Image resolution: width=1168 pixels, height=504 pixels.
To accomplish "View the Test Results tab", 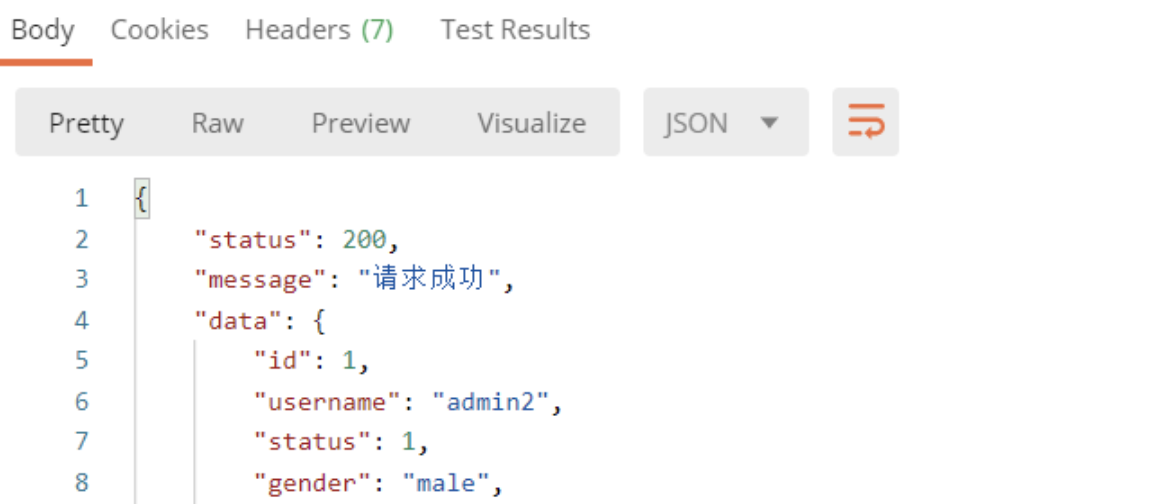I will 515,30.
